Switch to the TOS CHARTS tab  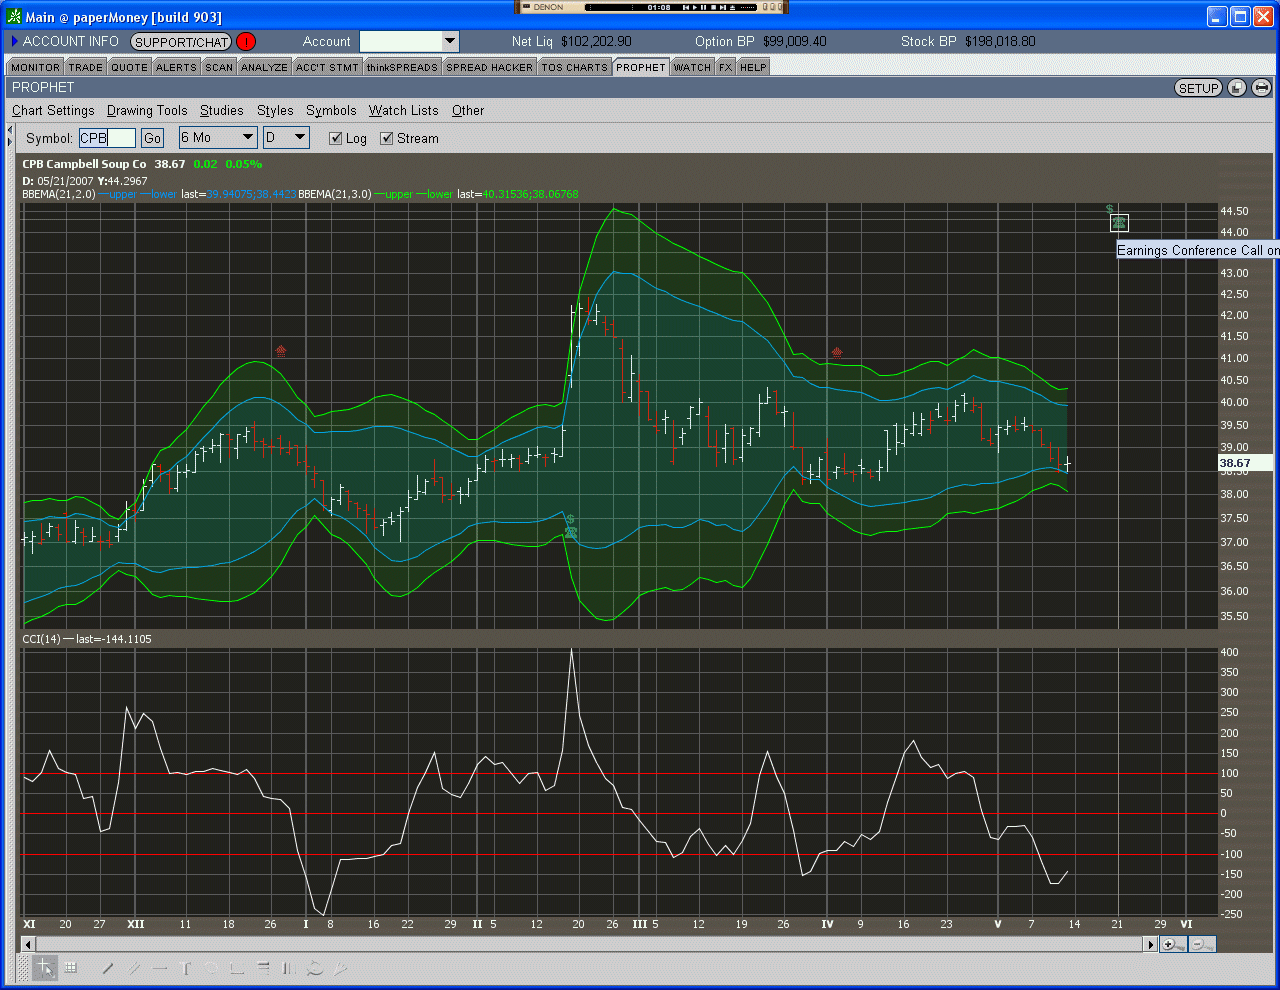[574, 67]
